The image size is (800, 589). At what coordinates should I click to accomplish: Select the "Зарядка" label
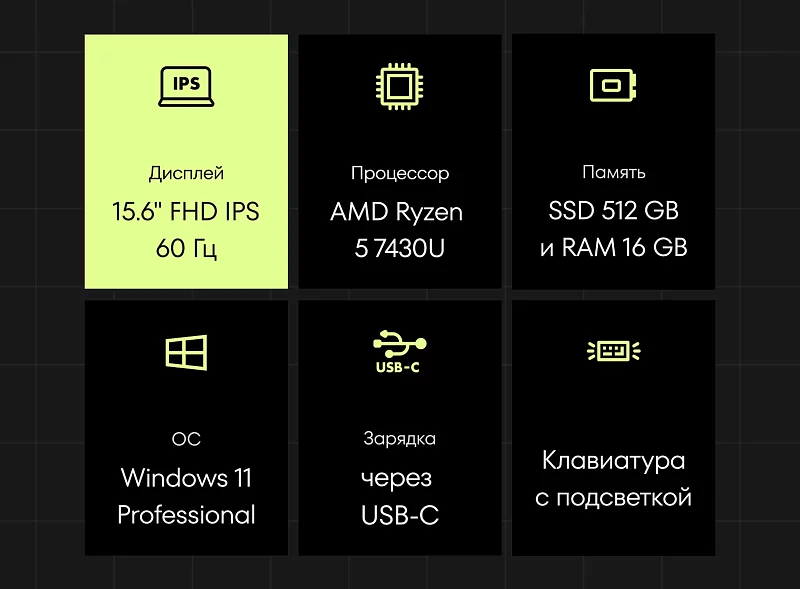click(x=399, y=439)
